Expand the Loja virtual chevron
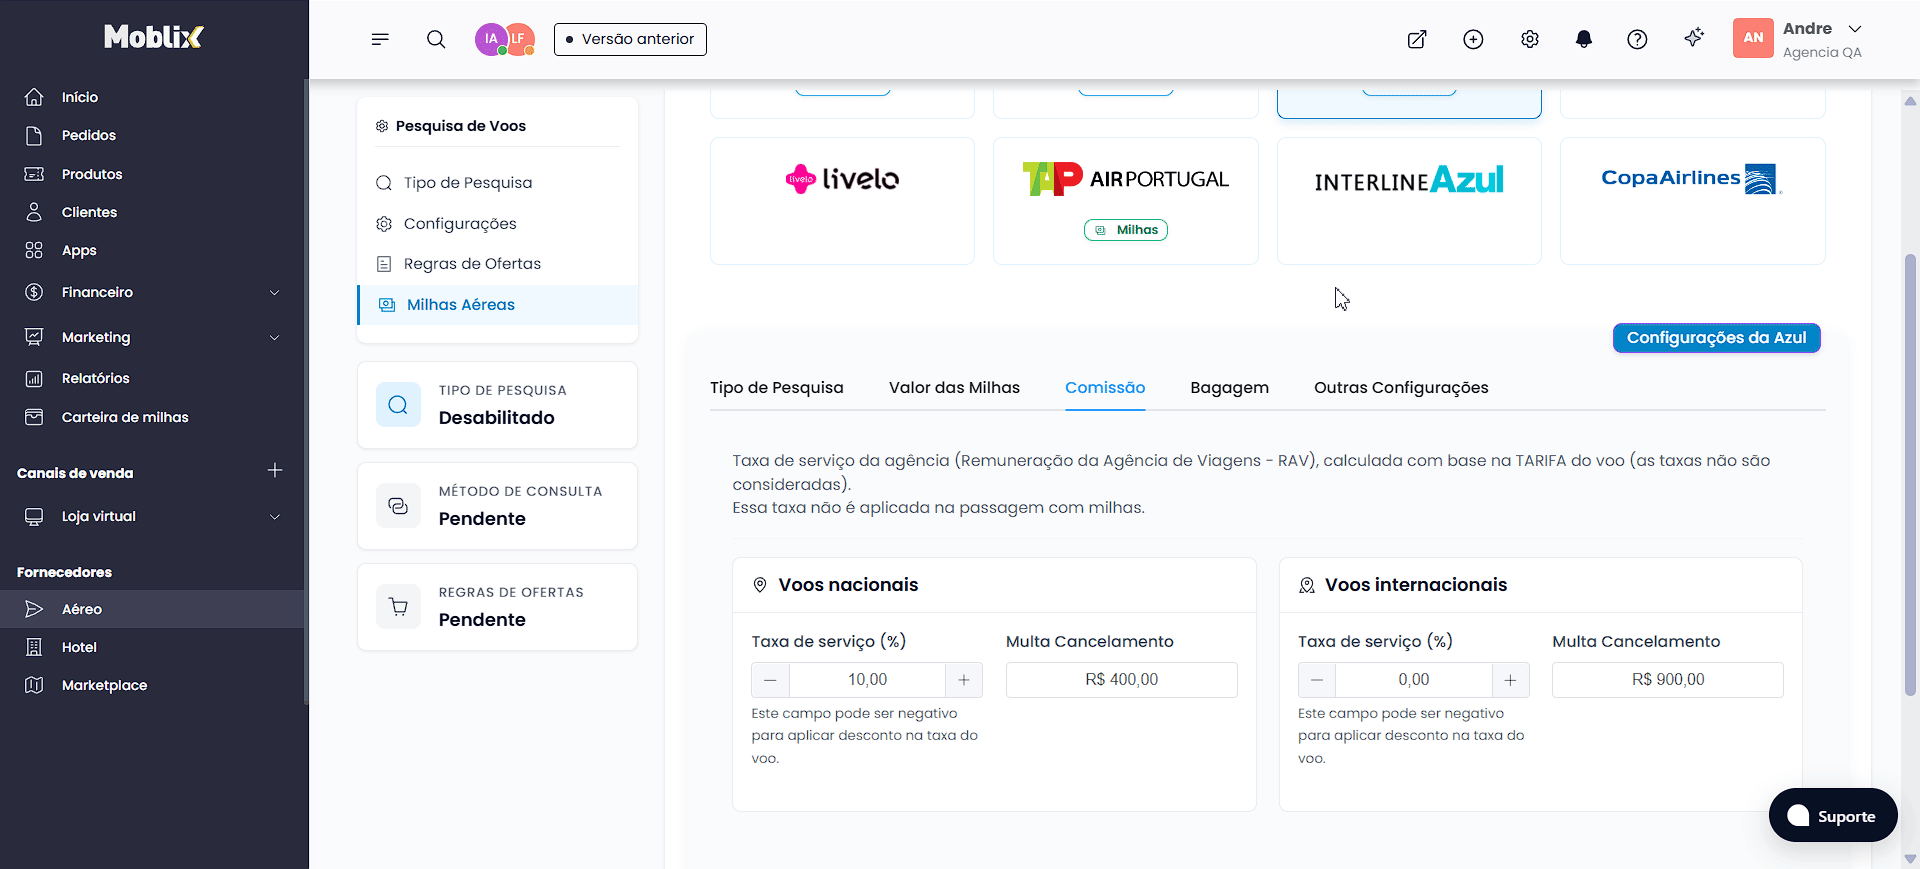Screen dimensions: 1920x869 (x=274, y=516)
